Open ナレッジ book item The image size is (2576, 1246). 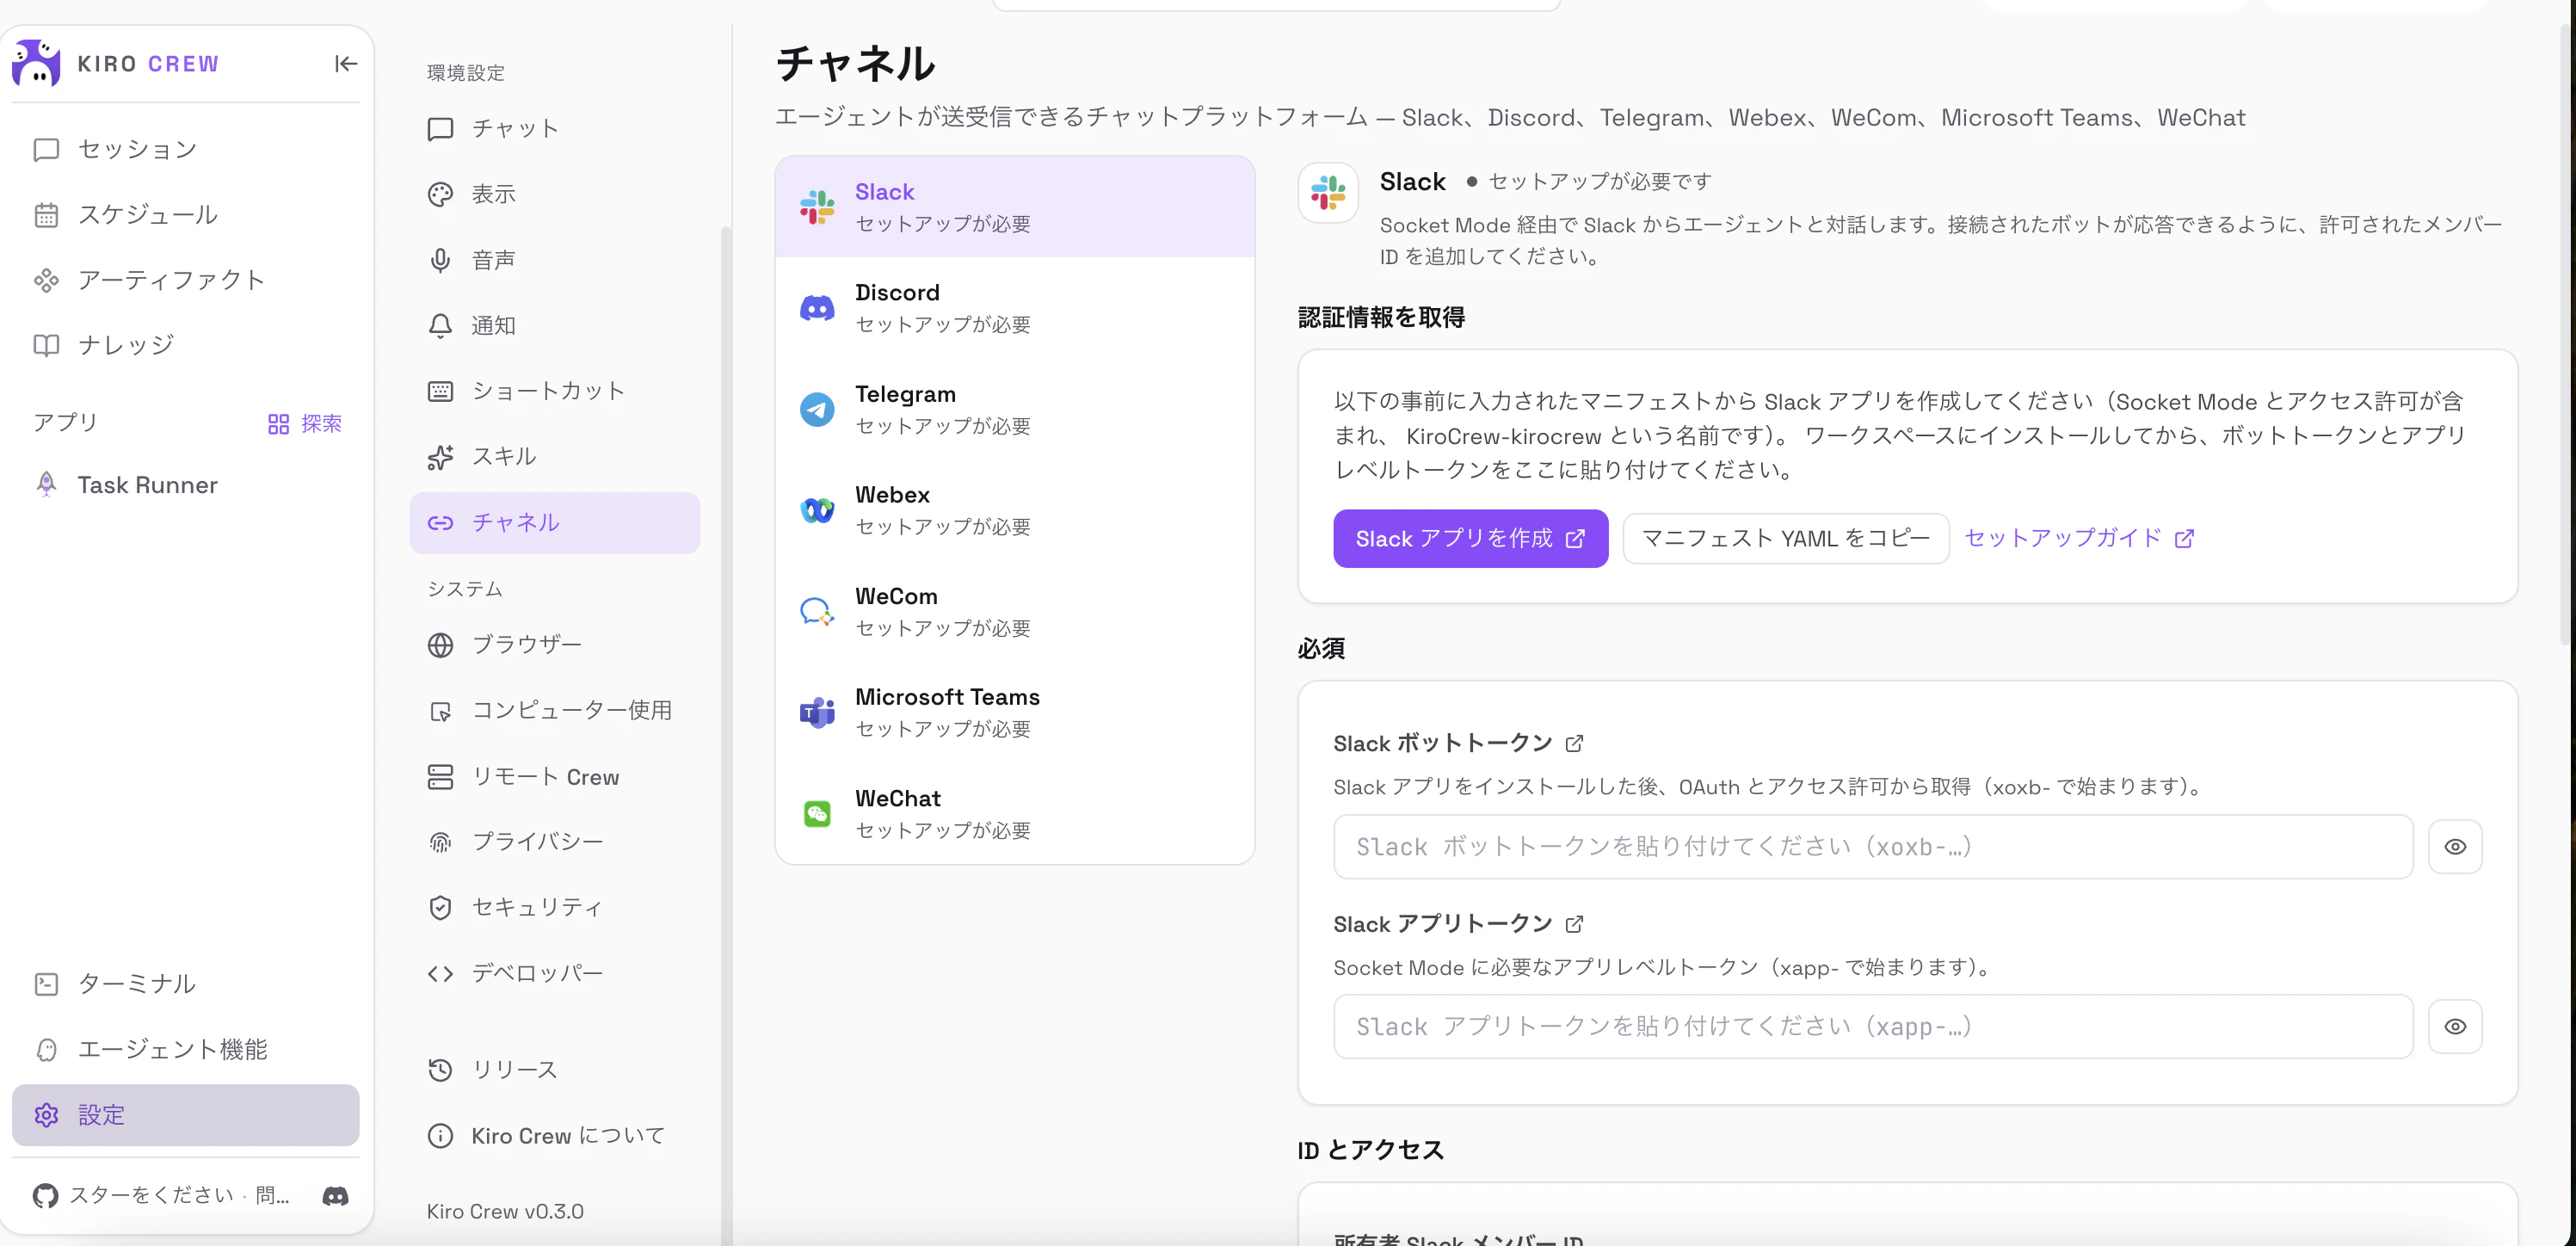(x=185, y=345)
